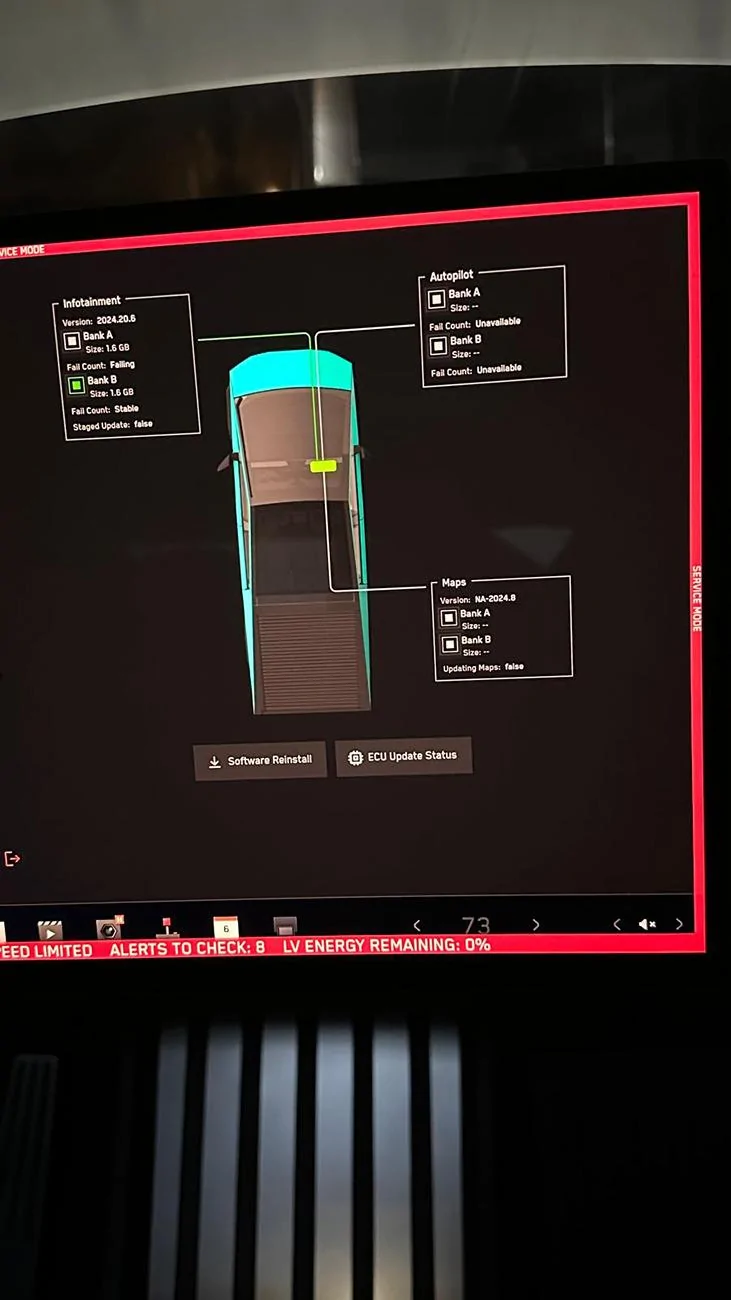The image size is (731, 1300).
Task: Click Staged Update: false text
Action: pos(113,426)
